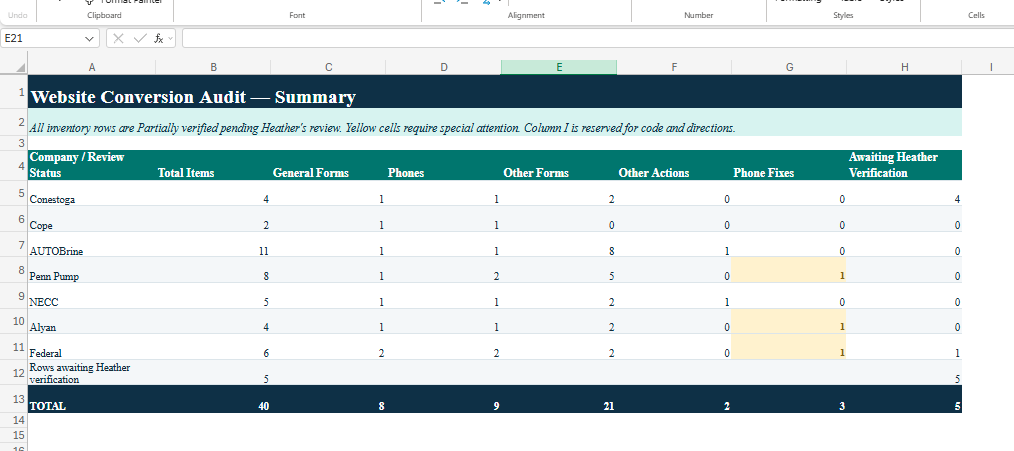Screen dimensions: 1014x451
Task: Click AUTOBrine total items value 11
Action: point(213,245)
